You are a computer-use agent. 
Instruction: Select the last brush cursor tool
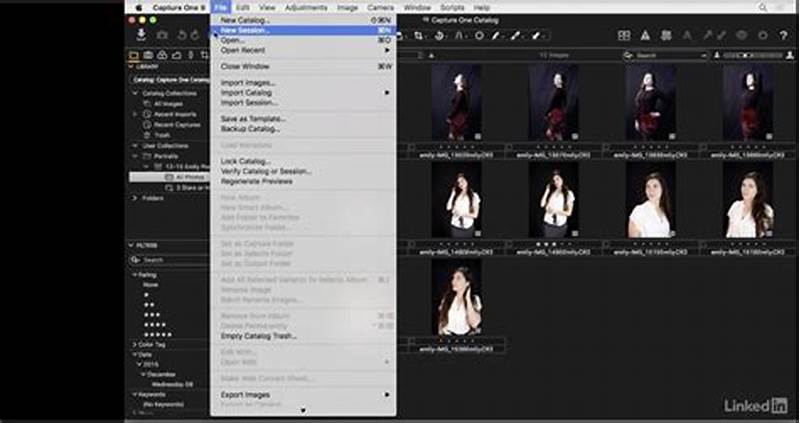tap(536, 36)
